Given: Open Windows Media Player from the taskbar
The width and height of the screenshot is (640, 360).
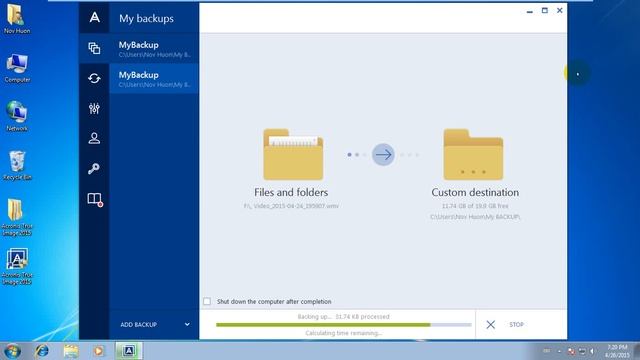Looking at the screenshot, I should click(98, 351).
